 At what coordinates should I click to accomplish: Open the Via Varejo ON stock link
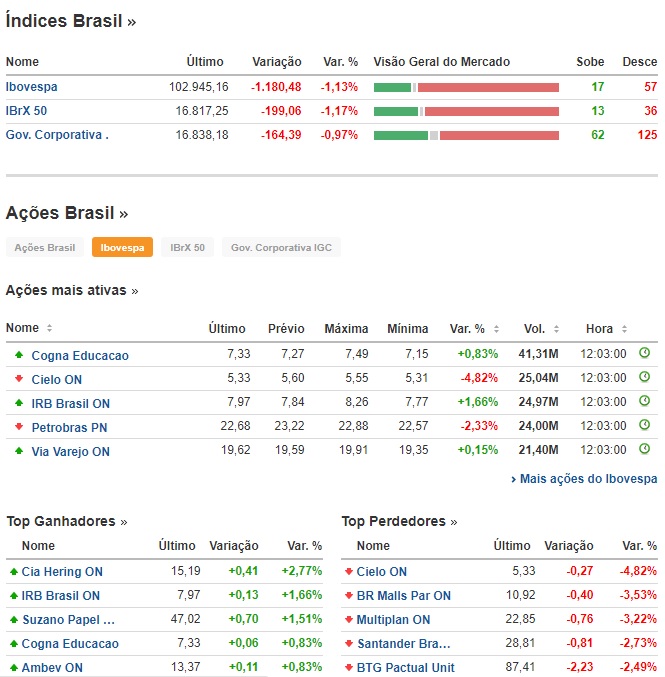point(70,452)
